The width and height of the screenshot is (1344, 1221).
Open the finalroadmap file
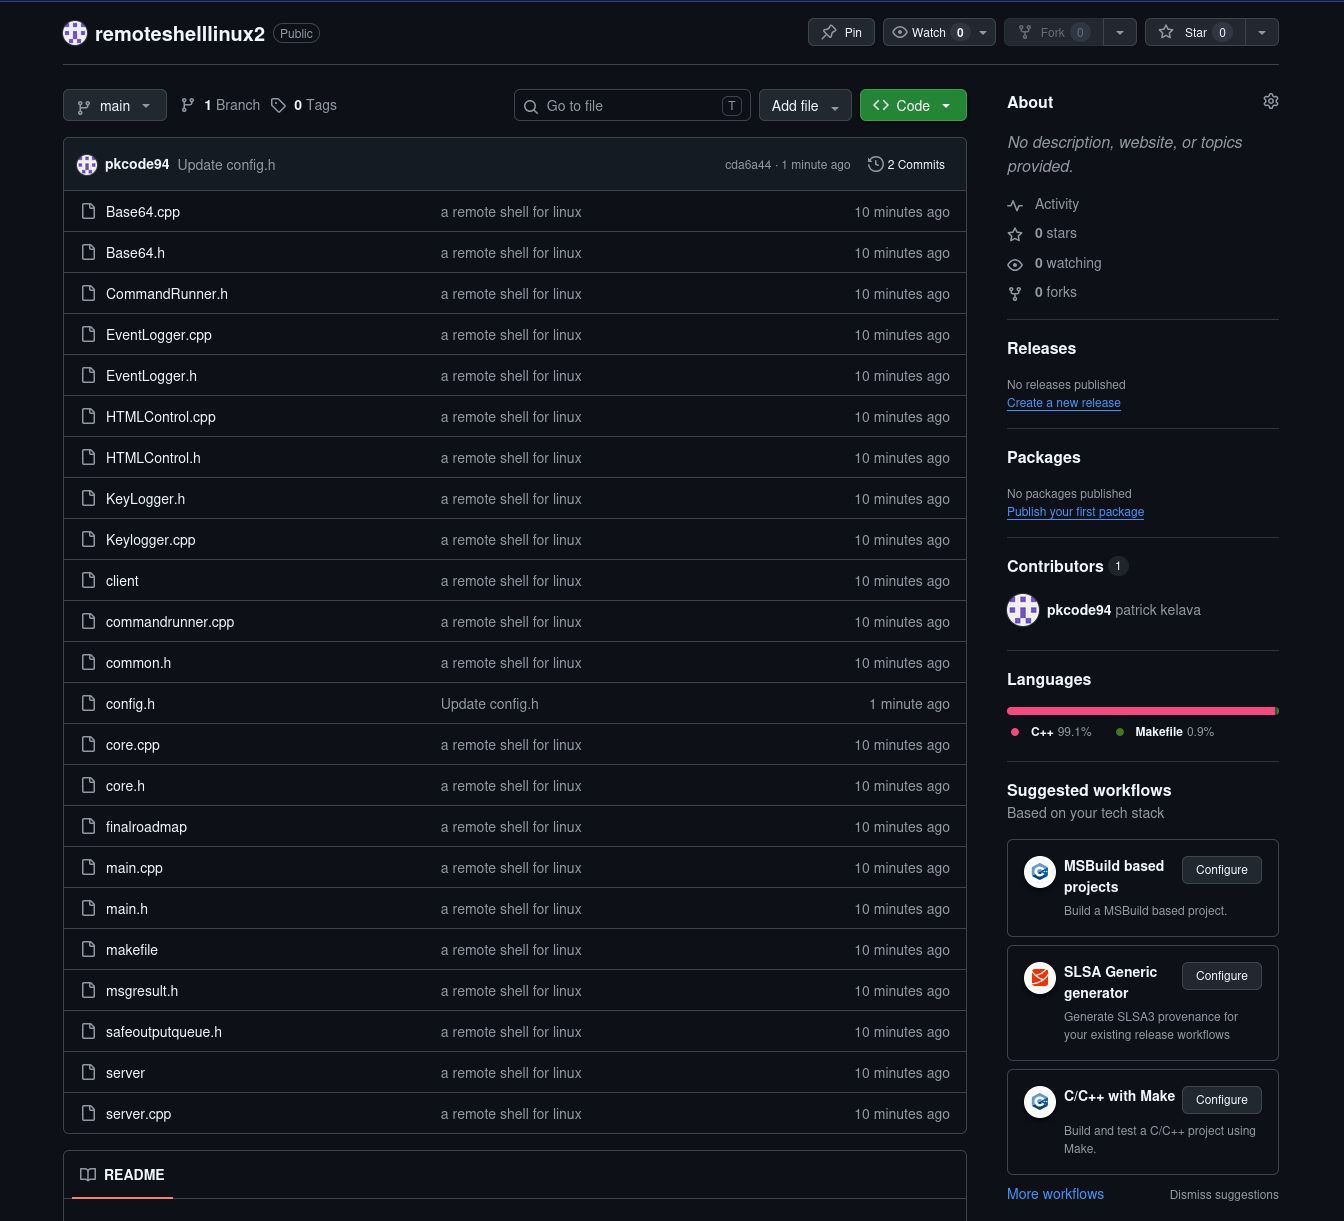[x=146, y=827]
